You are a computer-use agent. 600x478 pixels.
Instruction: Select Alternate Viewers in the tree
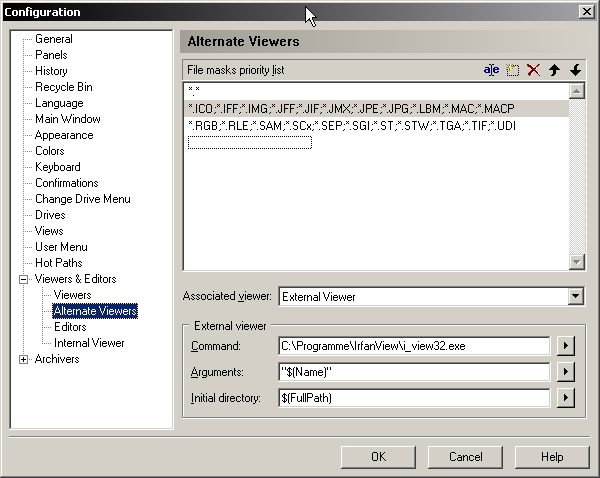coord(95,311)
